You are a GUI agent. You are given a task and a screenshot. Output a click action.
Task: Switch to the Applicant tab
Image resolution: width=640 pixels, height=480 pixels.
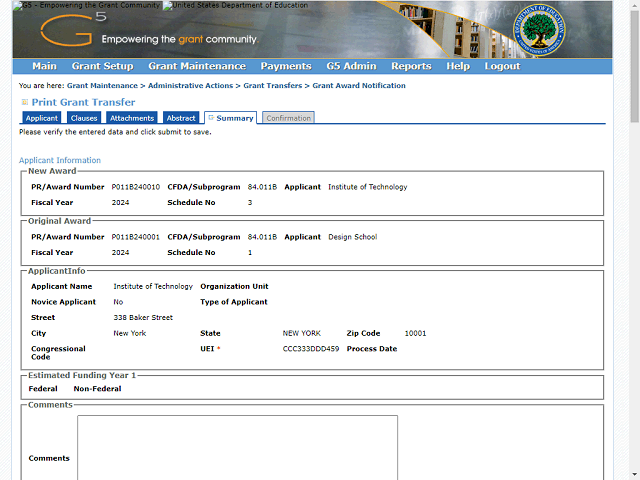(x=42, y=118)
